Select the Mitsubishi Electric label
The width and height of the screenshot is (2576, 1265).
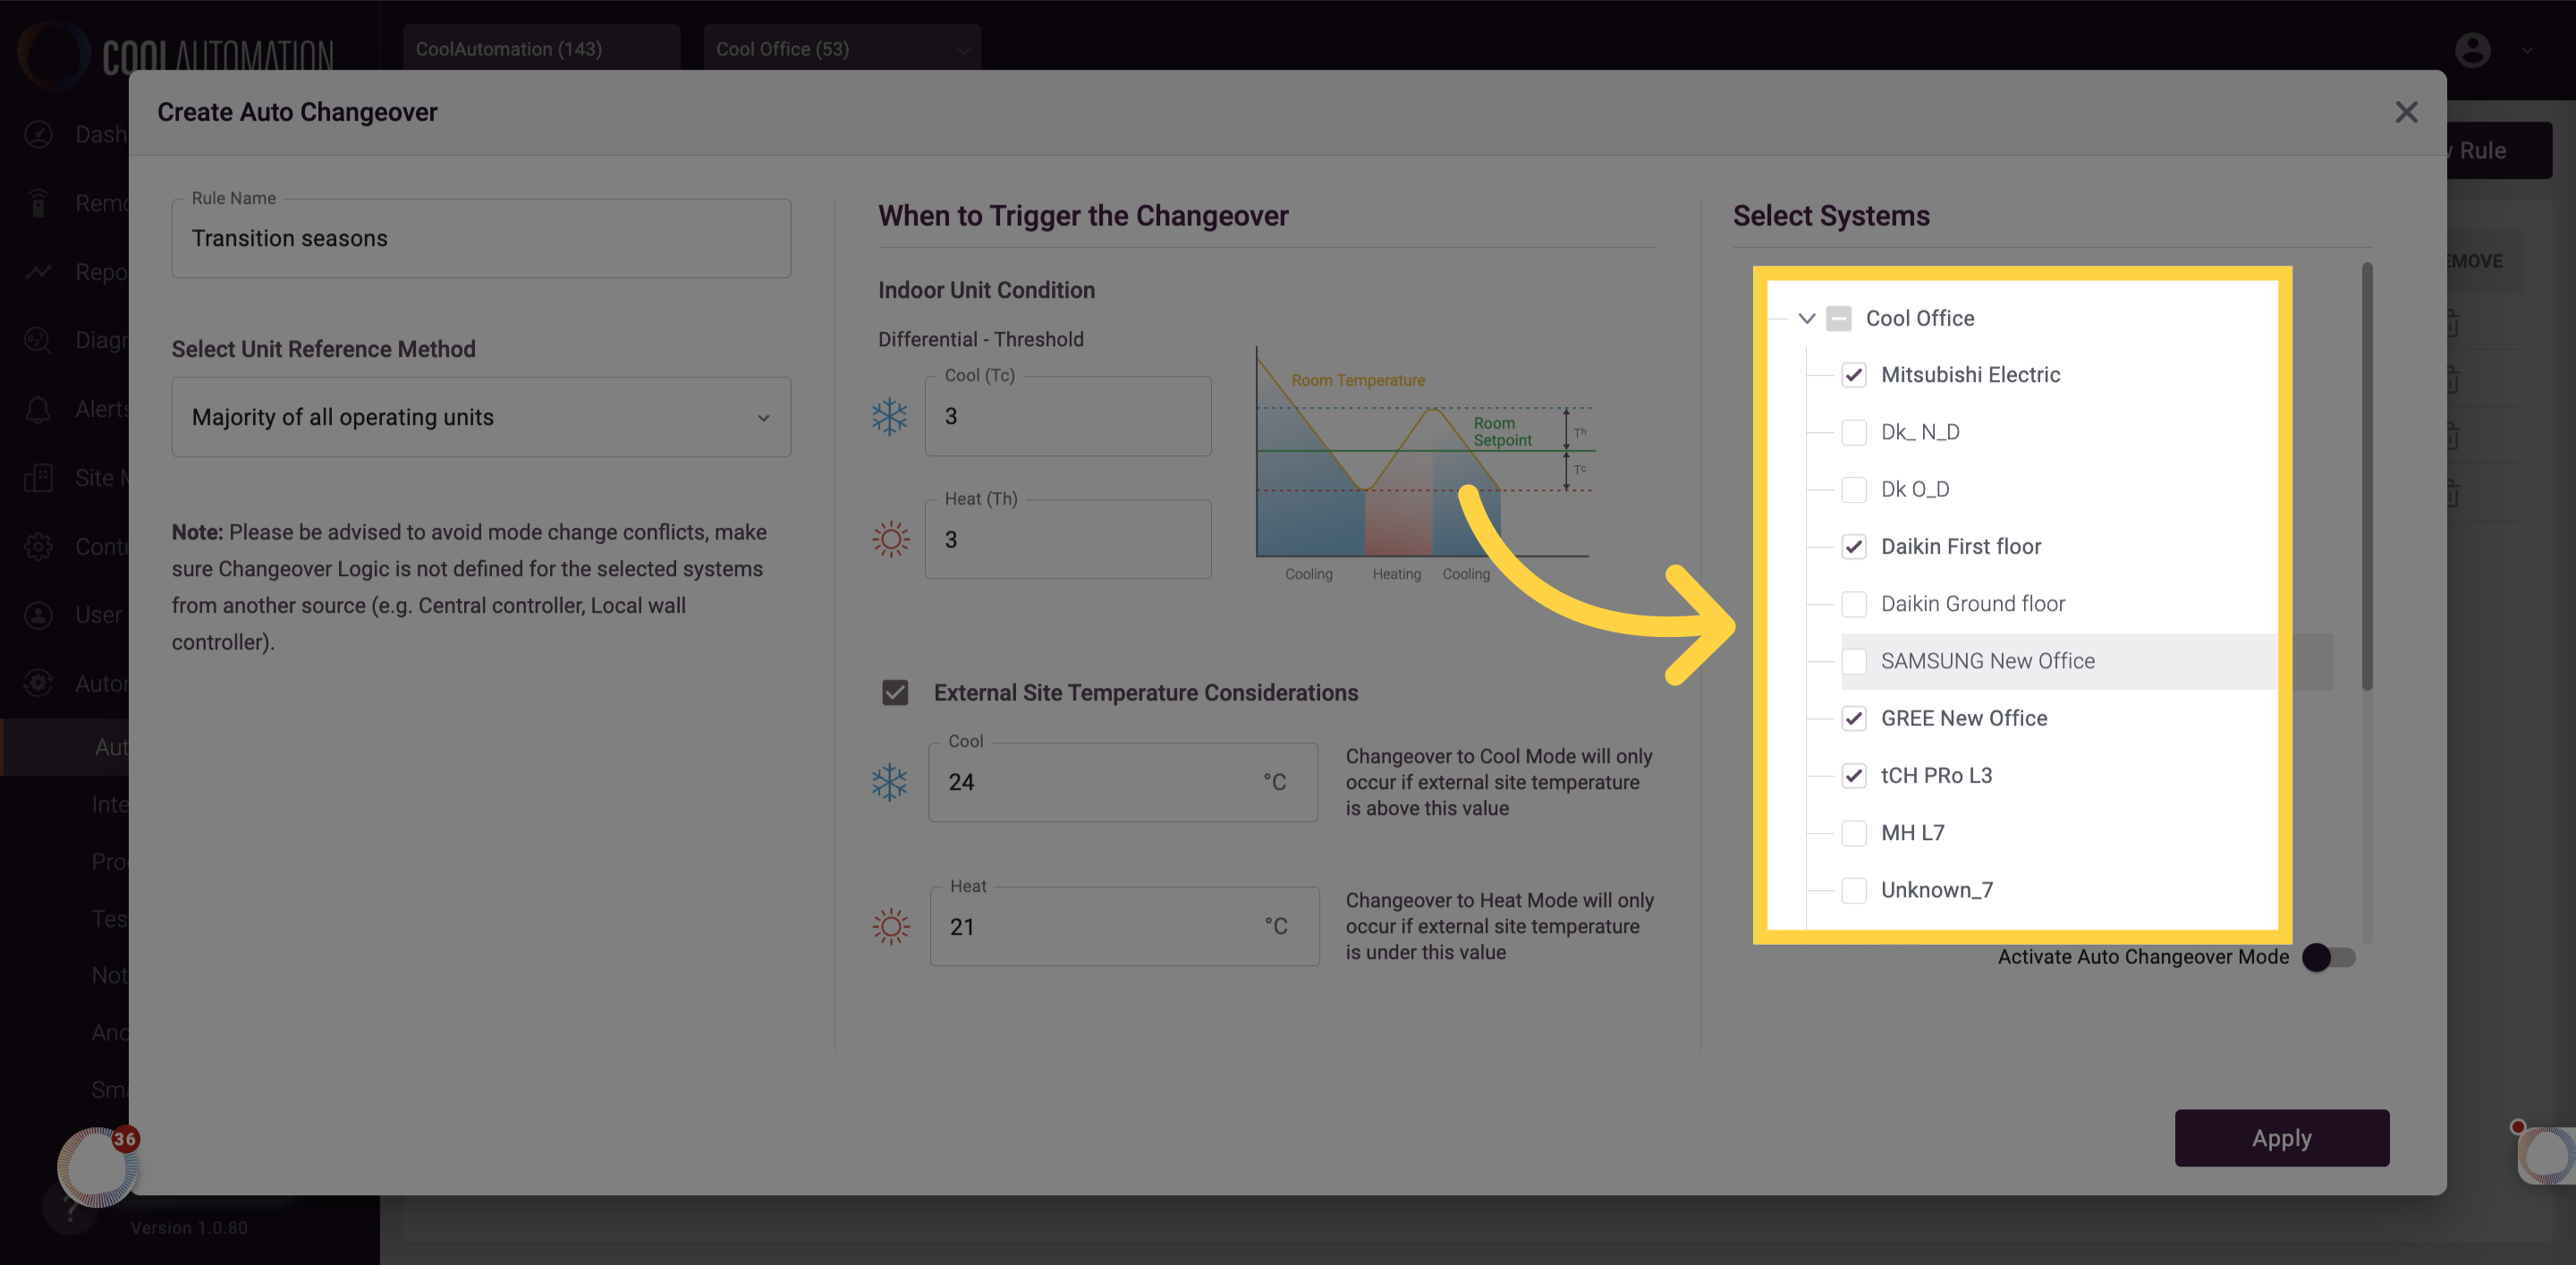[1970, 375]
